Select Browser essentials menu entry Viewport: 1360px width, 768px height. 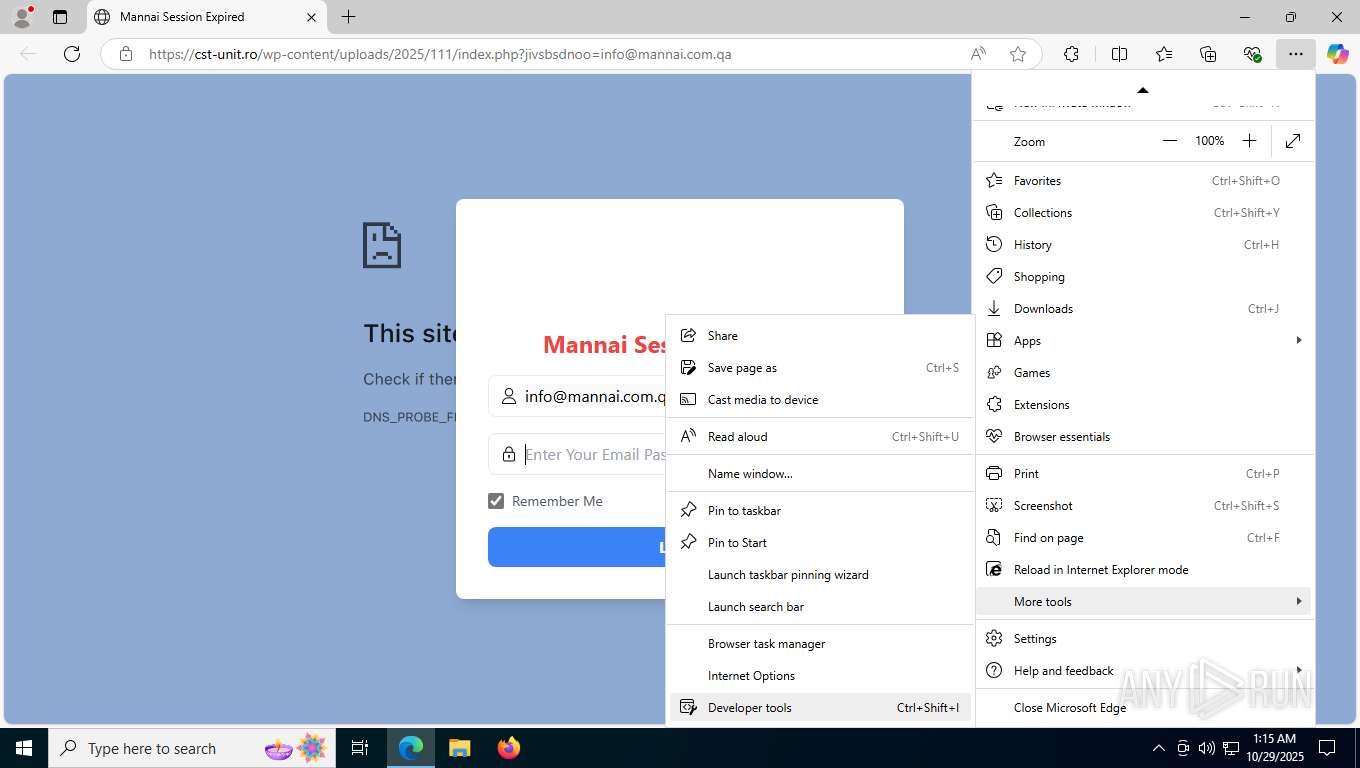pyautogui.click(x=1143, y=437)
